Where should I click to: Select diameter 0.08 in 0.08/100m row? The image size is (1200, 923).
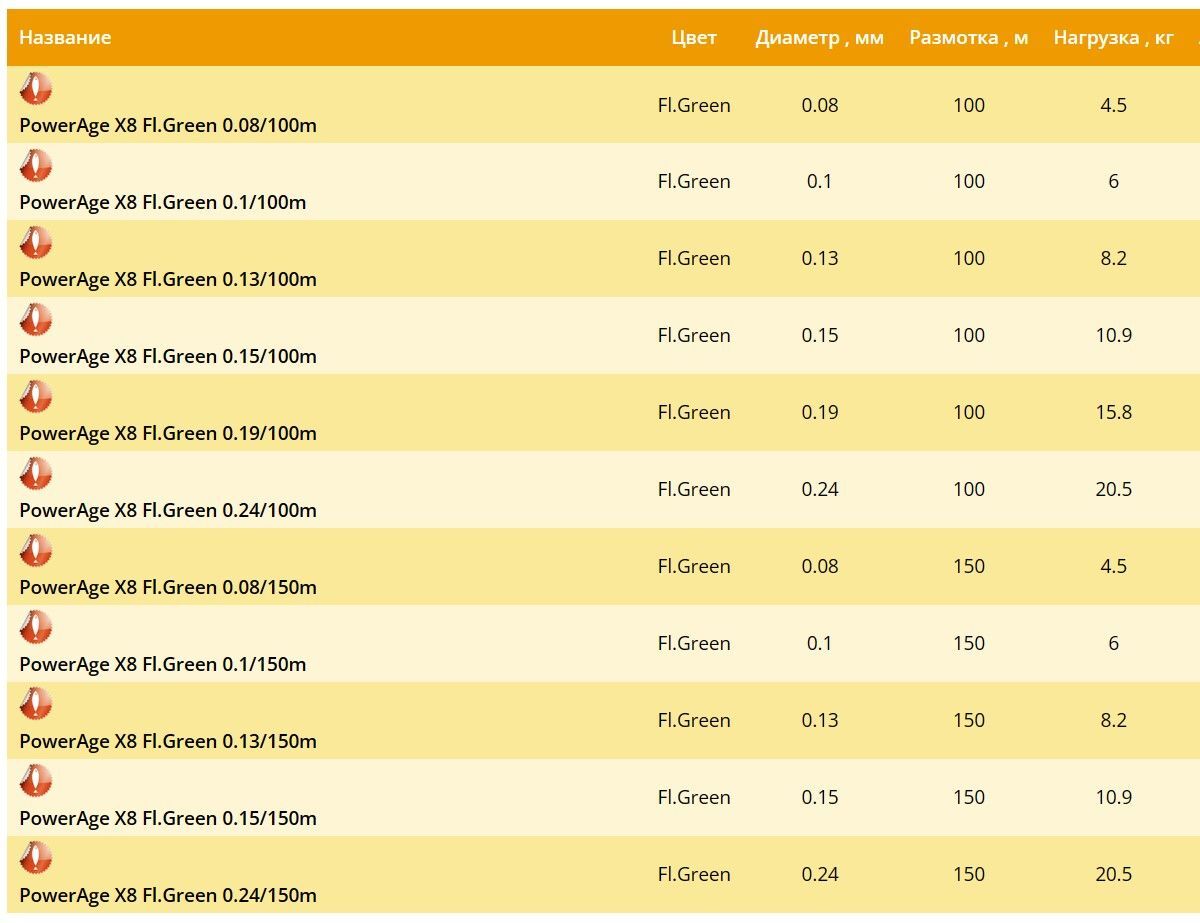coord(820,105)
